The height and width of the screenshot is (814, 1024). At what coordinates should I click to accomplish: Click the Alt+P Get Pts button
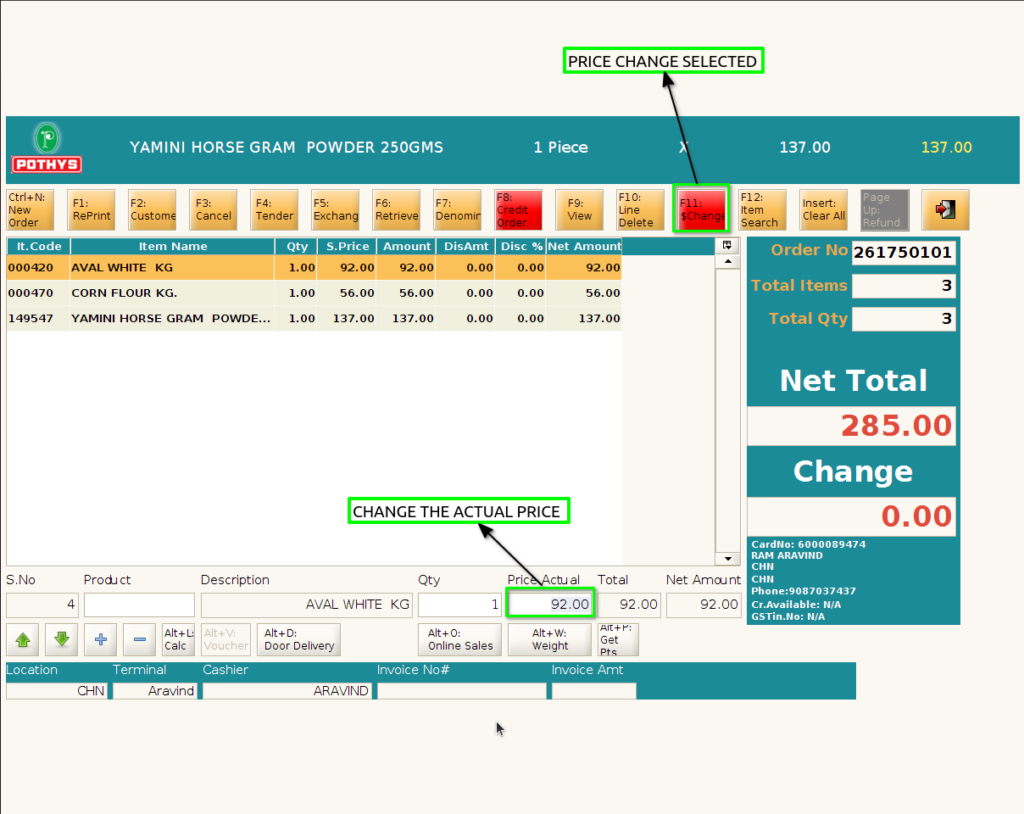[618, 640]
